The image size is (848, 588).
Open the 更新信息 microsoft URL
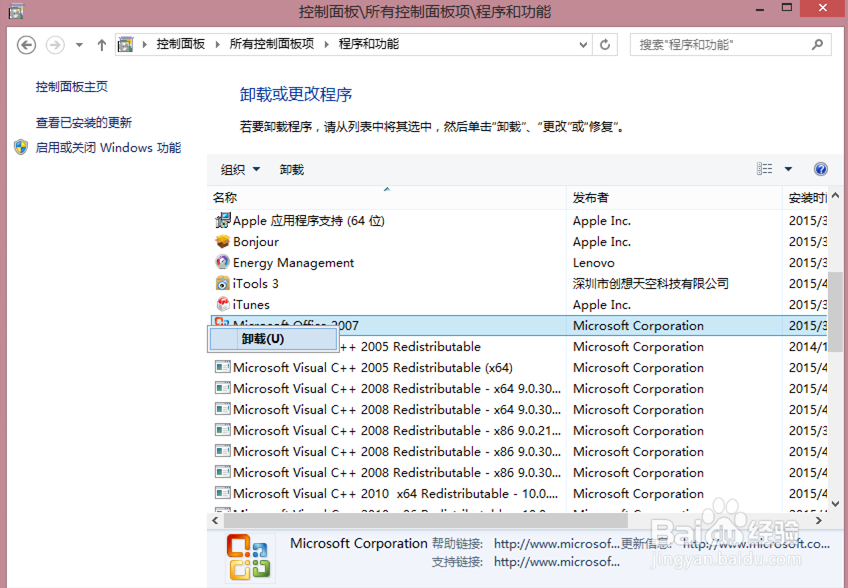756,544
